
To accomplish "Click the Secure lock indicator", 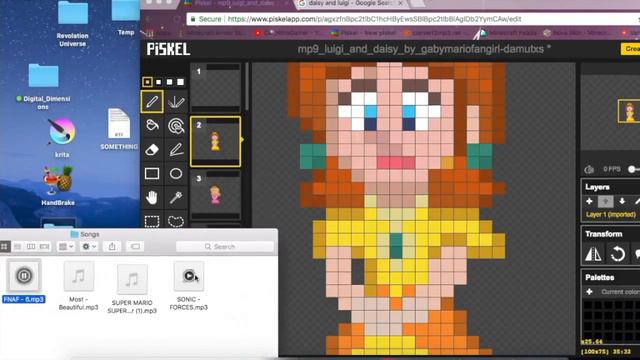I will [x=206, y=19].
